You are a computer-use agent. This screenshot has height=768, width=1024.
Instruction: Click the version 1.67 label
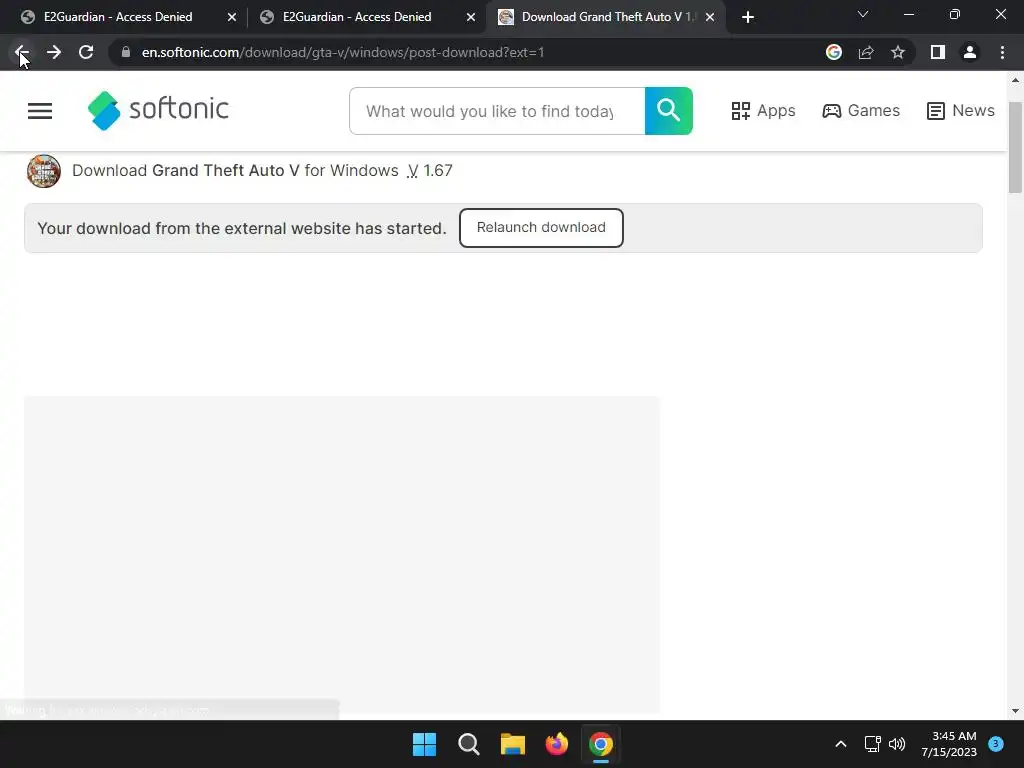coord(430,170)
